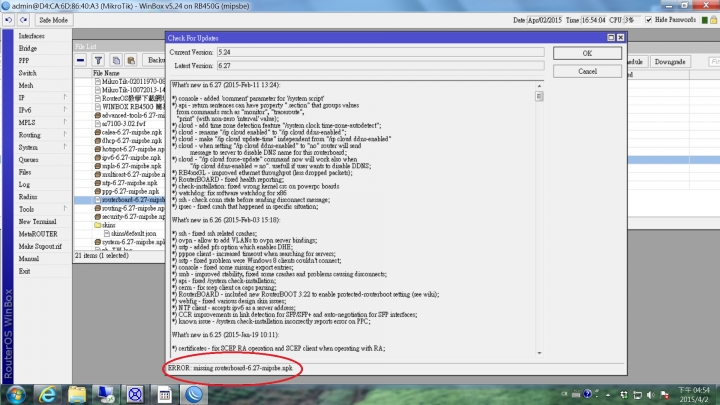
Task: Open Internet Explorer from the taskbar
Action: point(47,394)
